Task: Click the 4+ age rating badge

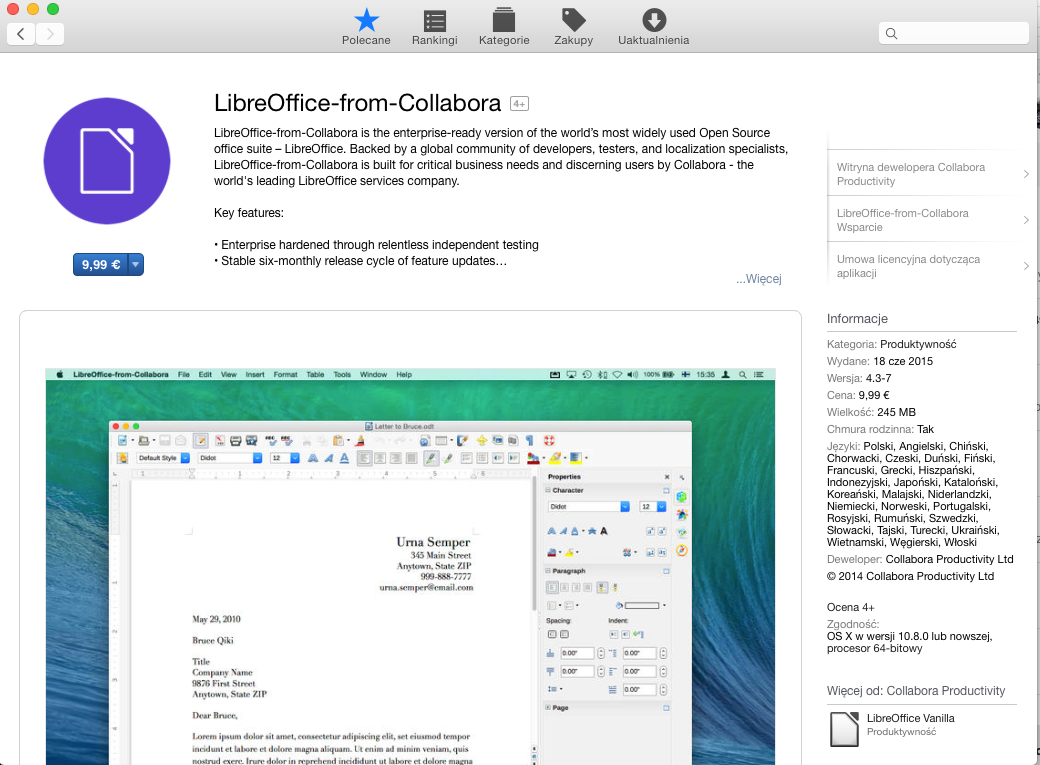Action: pyautogui.click(x=519, y=104)
